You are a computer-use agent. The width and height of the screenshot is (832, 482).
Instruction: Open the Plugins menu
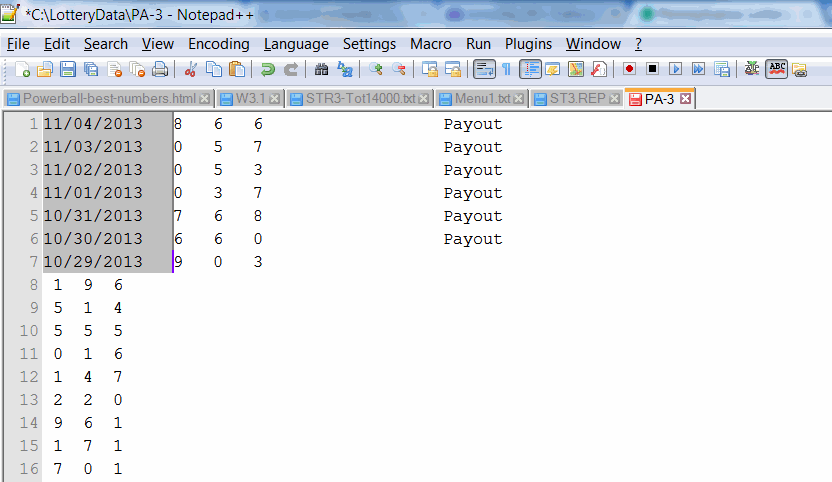coord(528,44)
